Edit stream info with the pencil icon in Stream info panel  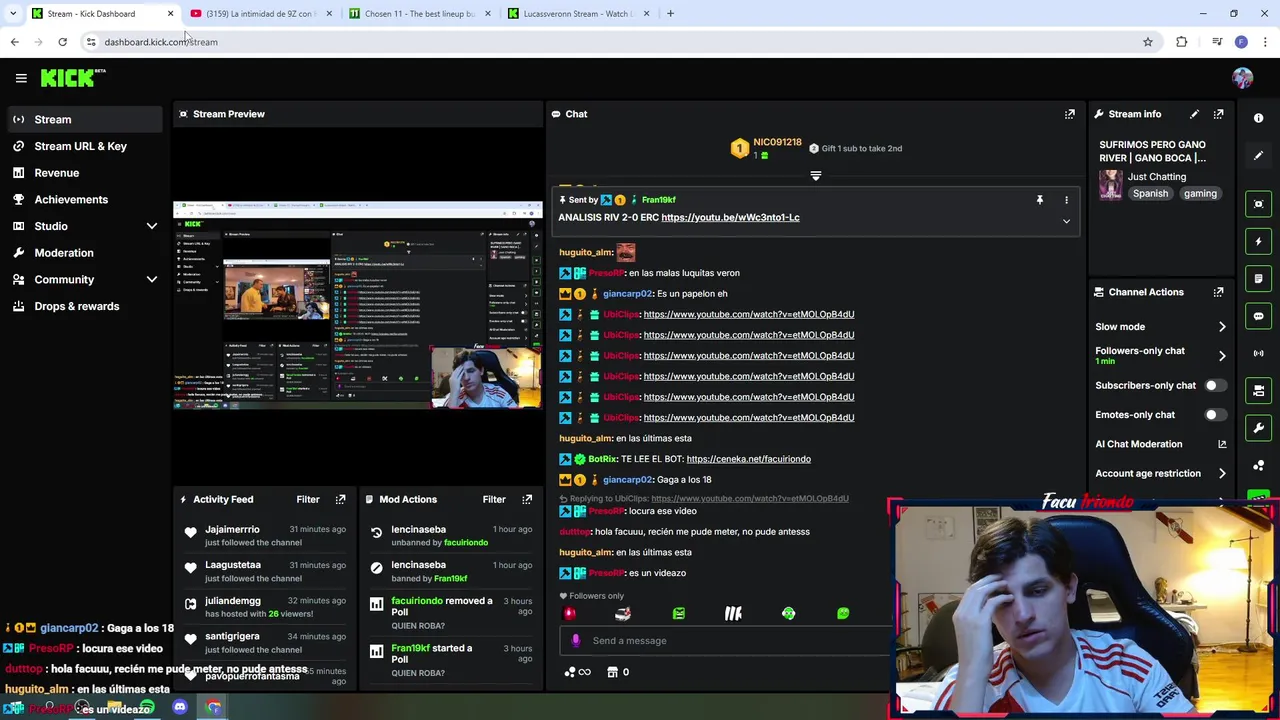coord(1194,114)
